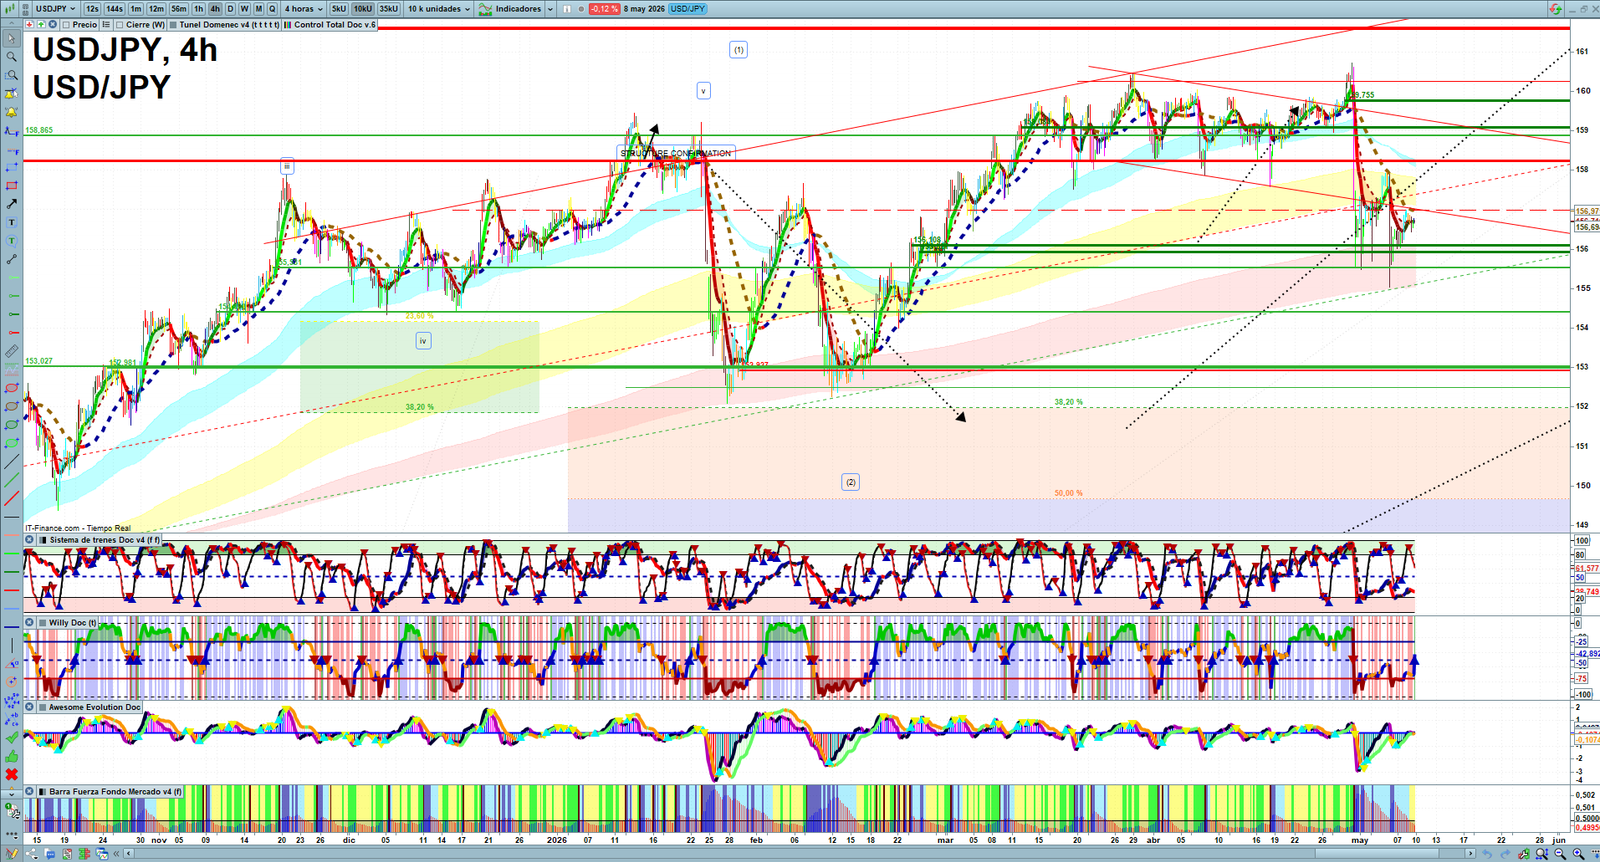Select the zoom-on-area tool
The width and height of the screenshot is (1600, 862).
[12, 75]
